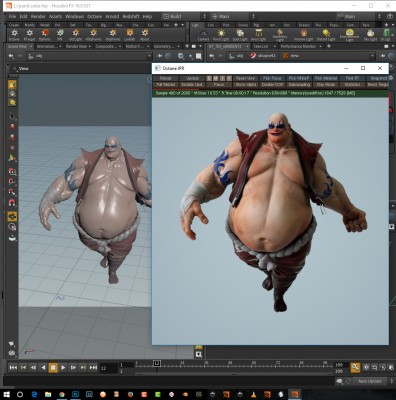Select the viewport Select tool arrow
The width and height of the screenshot is (396, 400).
[x=12, y=116]
